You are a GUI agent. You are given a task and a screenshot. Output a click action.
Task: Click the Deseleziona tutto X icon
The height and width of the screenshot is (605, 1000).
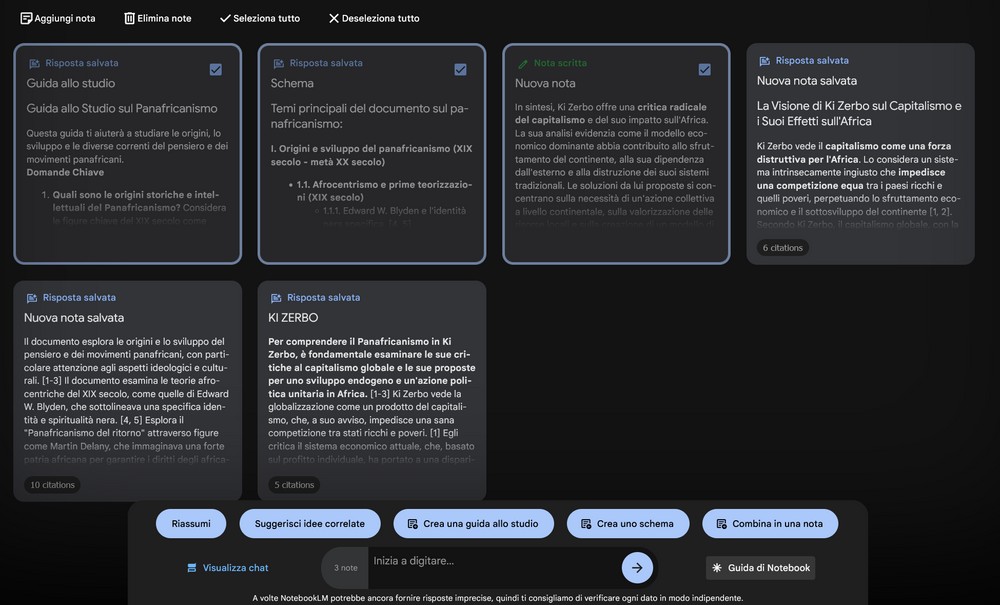tap(334, 18)
